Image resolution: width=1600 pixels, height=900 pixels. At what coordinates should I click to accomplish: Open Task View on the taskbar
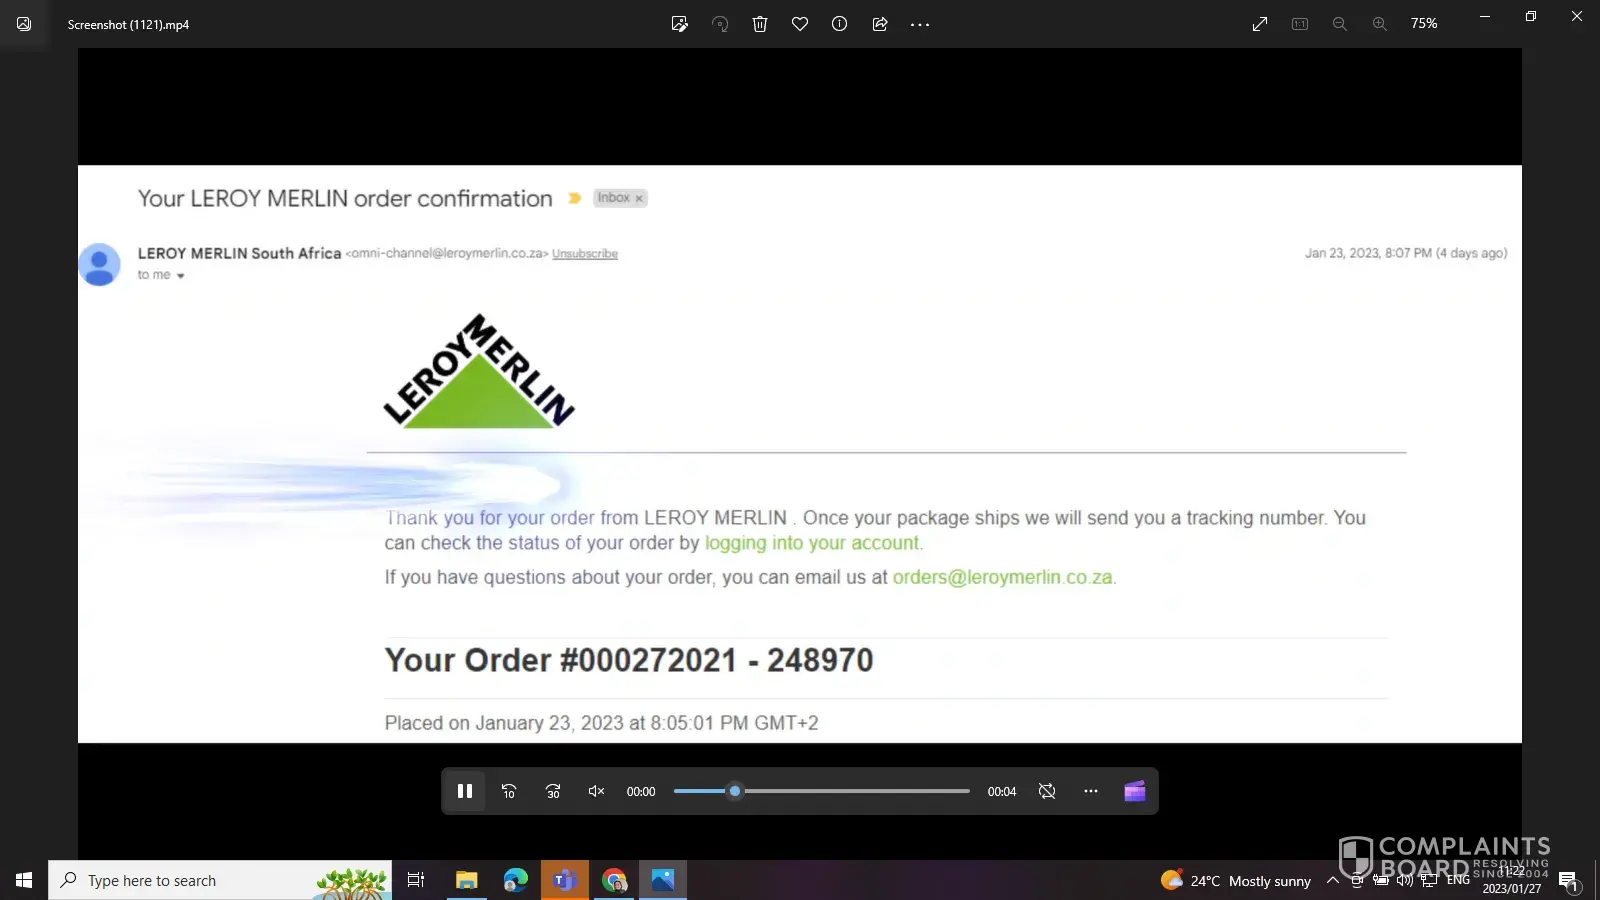pyautogui.click(x=416, y=880)
